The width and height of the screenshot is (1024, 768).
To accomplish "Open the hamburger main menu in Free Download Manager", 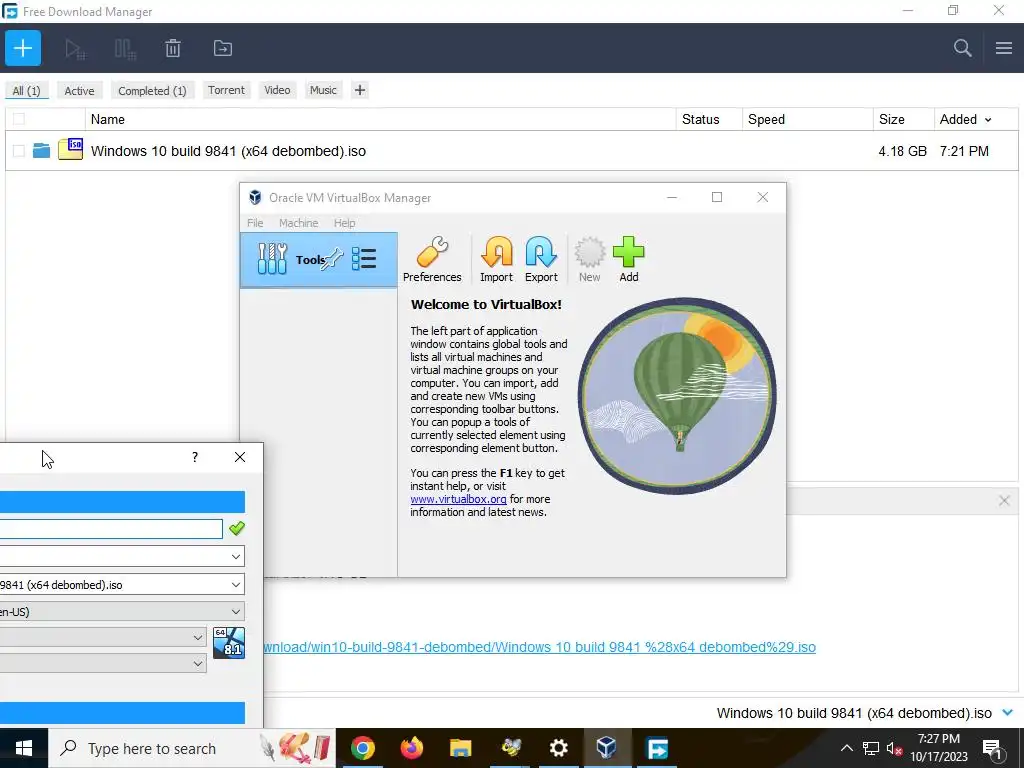I will pyautogui.click(x=1004, y=48).
